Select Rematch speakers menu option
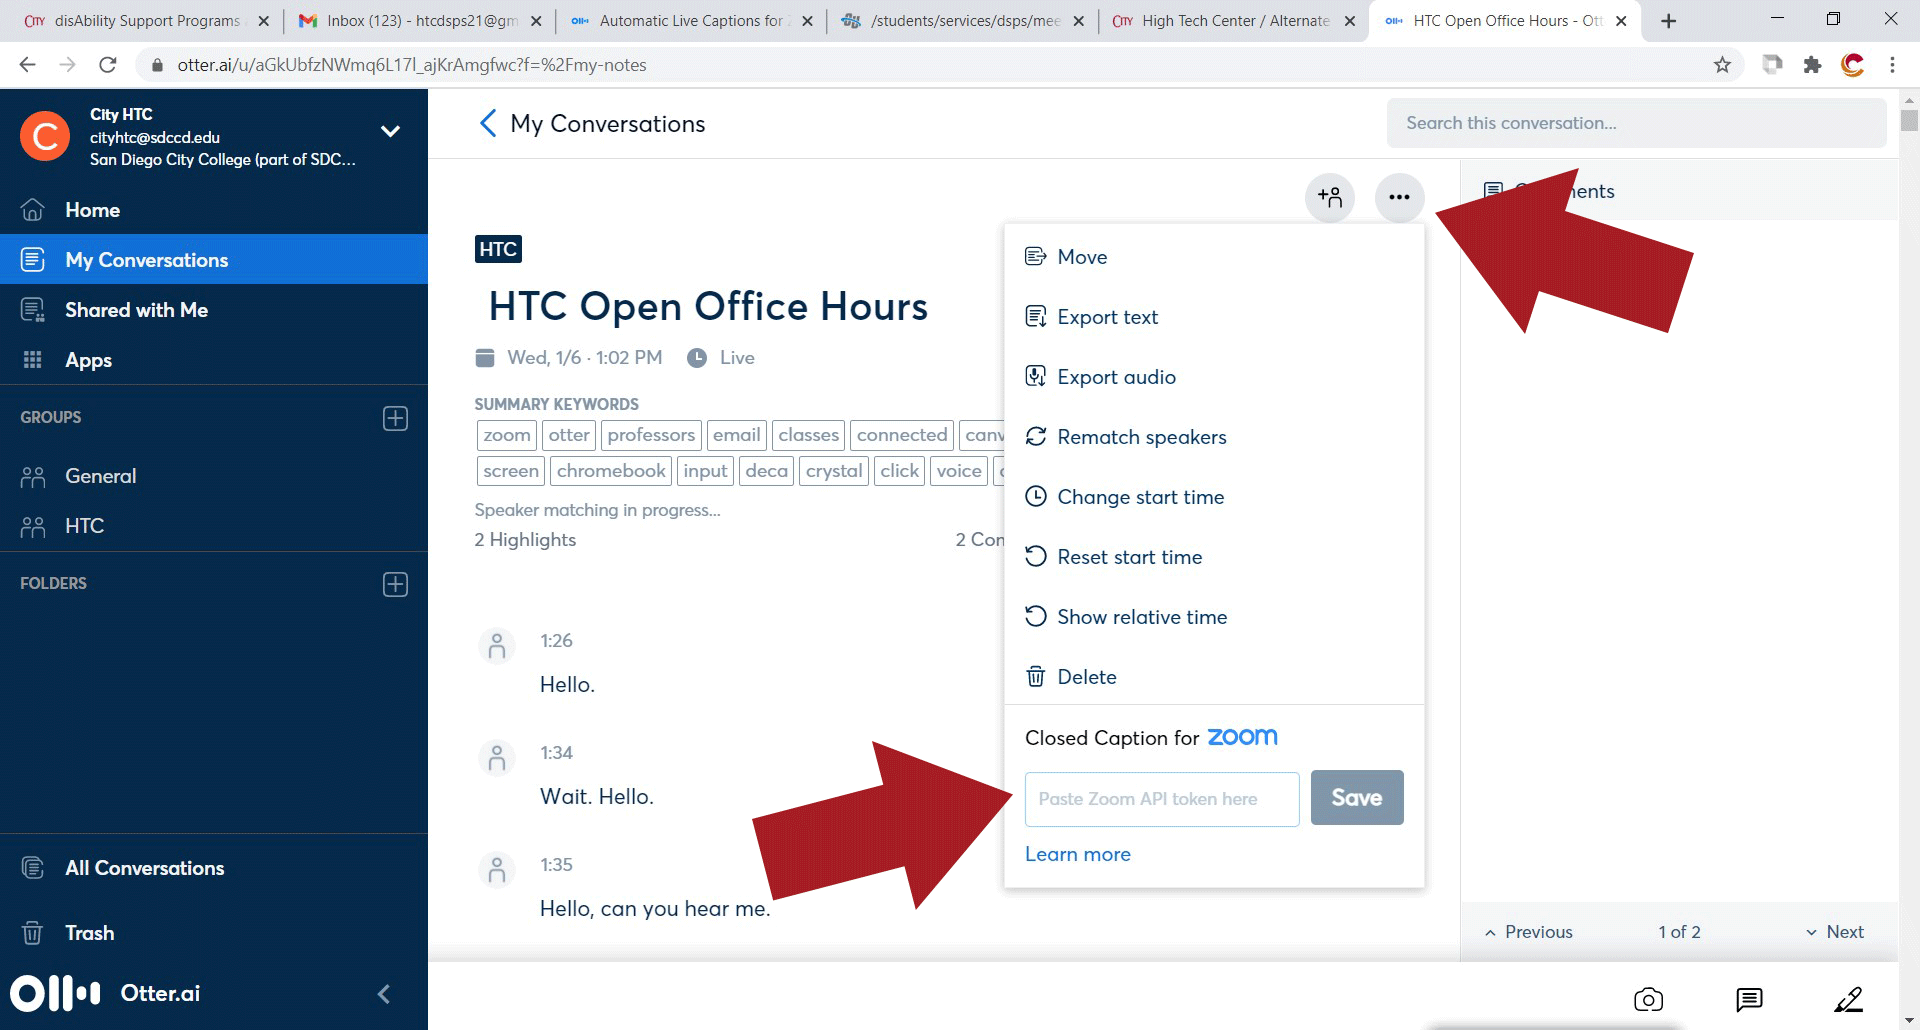This screenshot has height=1030, width=1920. click(1141, 437)
